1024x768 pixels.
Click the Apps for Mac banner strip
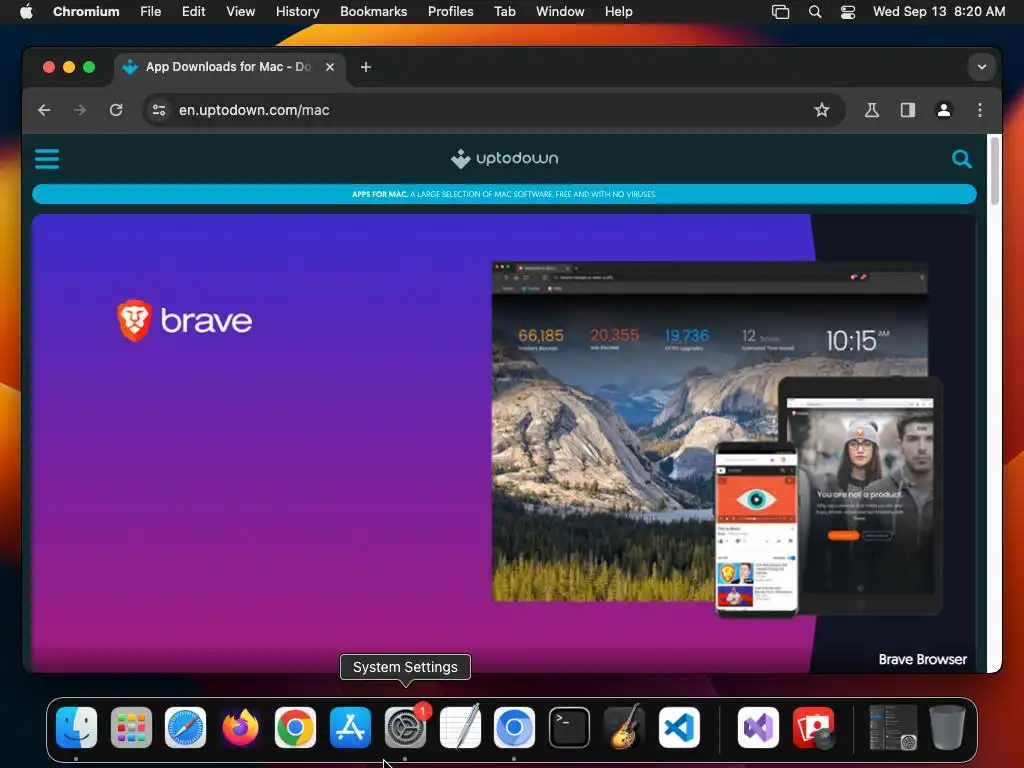click(x=504, y=194)
